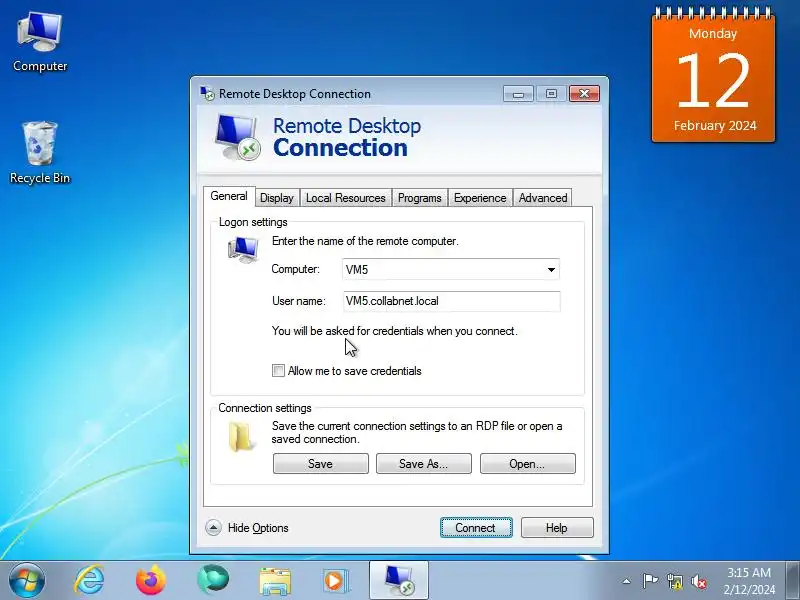This screenshot has height=600, width=800.
Task: Click the Help button
Action: (557, 528)
